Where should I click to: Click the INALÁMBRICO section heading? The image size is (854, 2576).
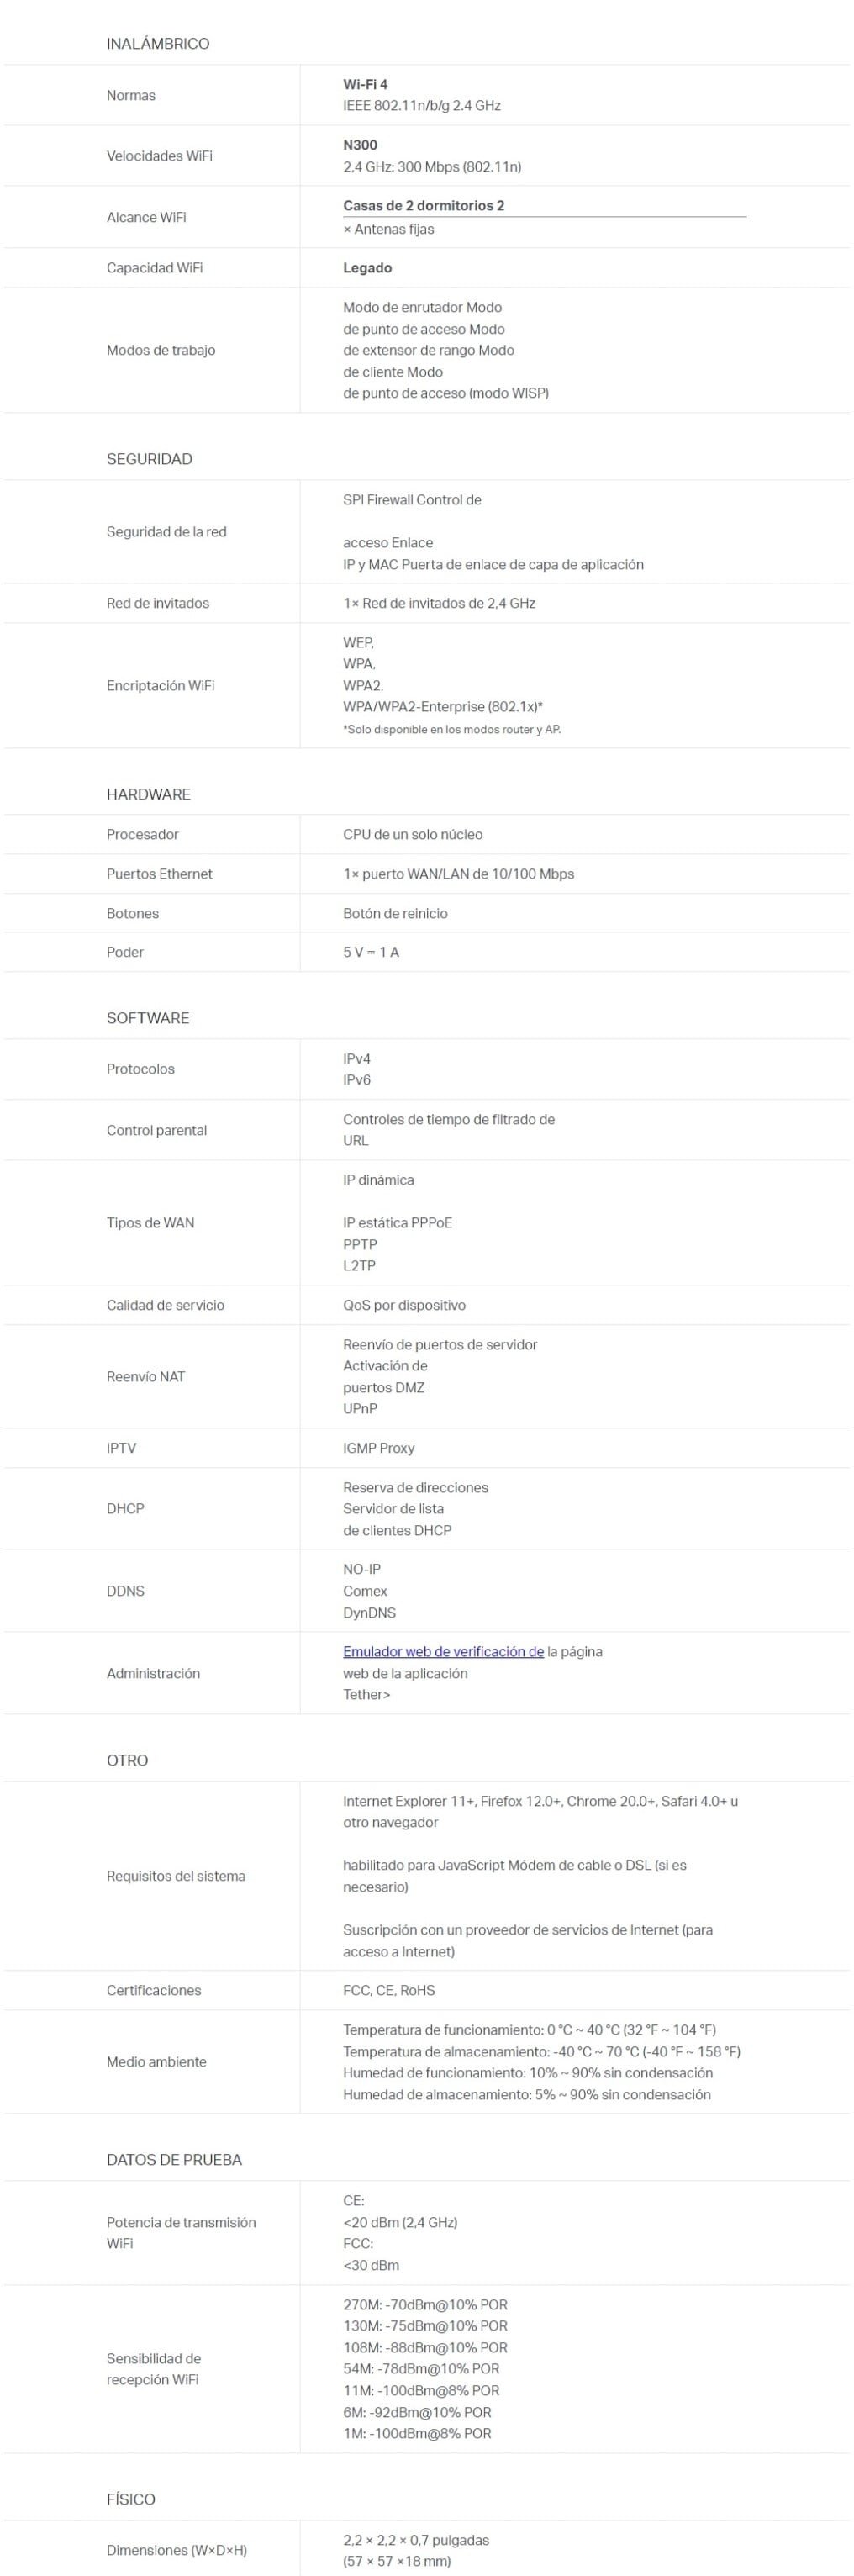click(158, 44)
